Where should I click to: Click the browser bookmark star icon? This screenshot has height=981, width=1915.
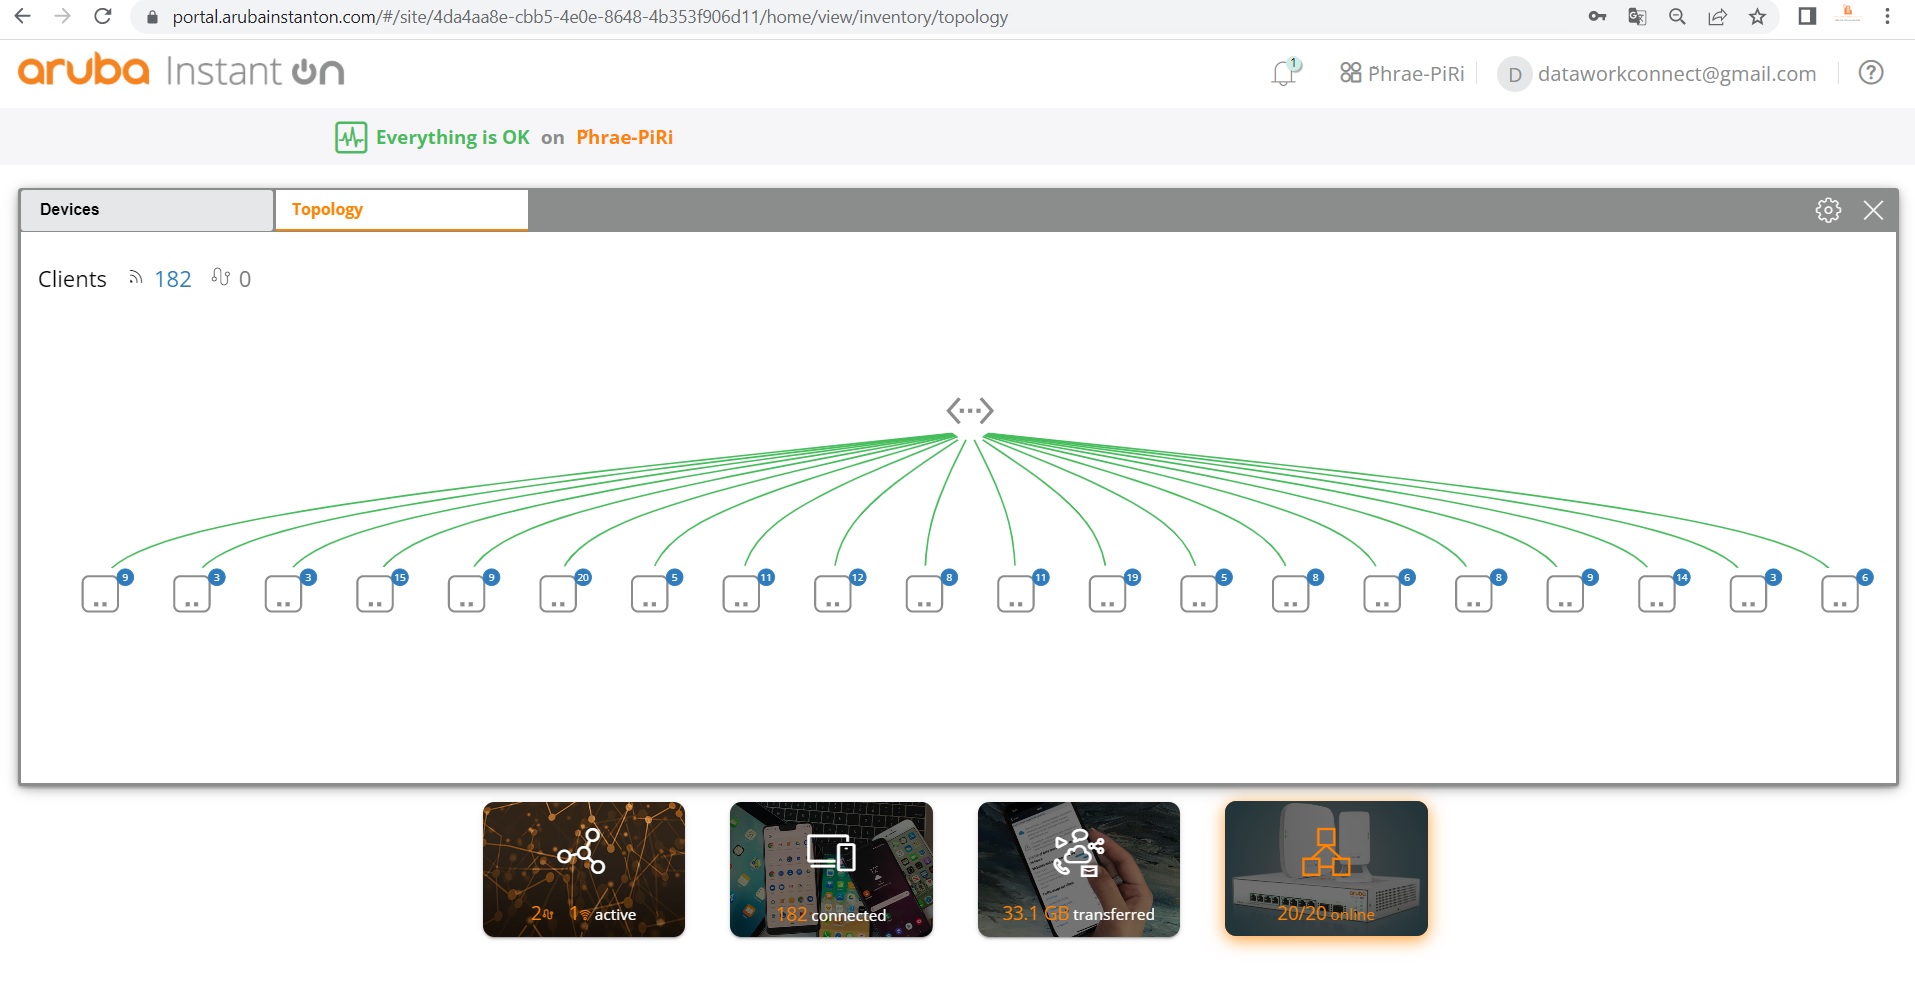[x=1757, y=17]
